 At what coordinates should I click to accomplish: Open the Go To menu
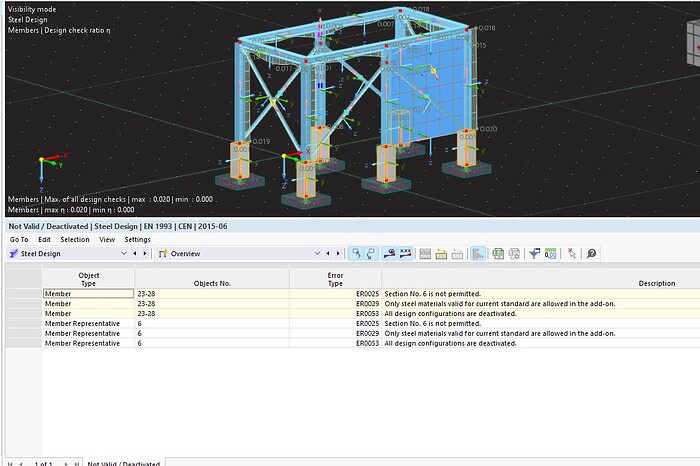click(19, 240)
